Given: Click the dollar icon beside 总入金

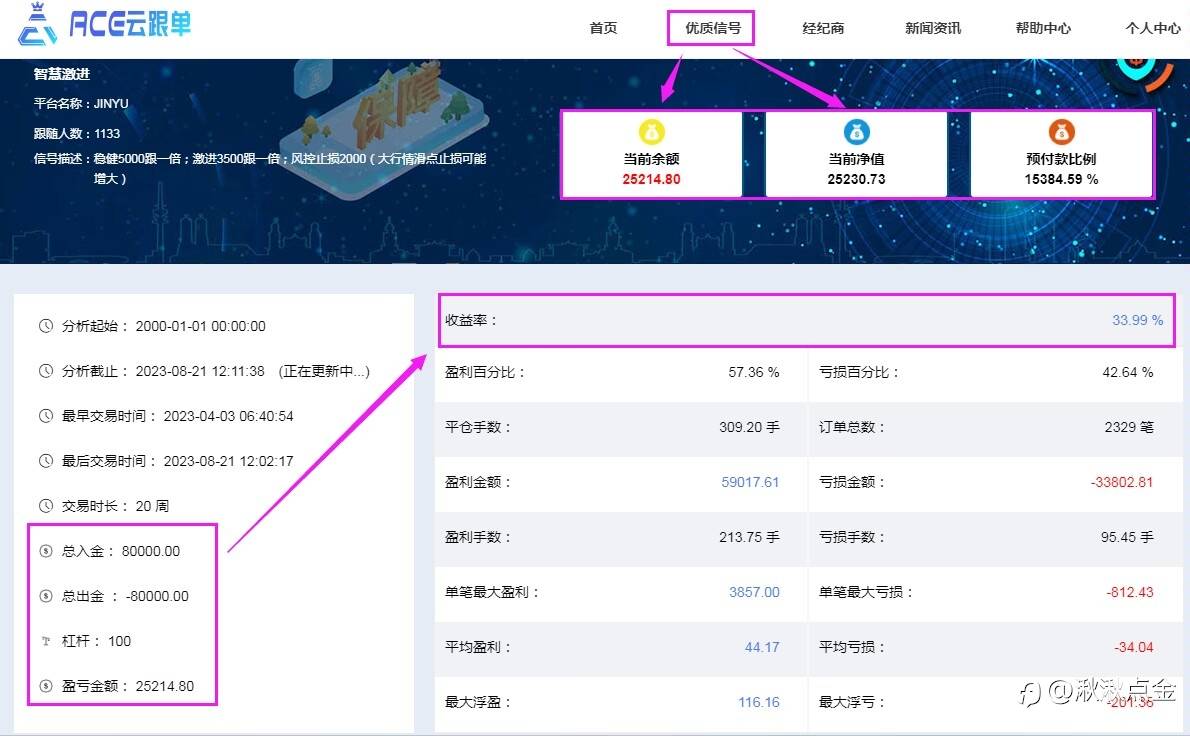Looking at the screenshot, I should click(46, 551).
